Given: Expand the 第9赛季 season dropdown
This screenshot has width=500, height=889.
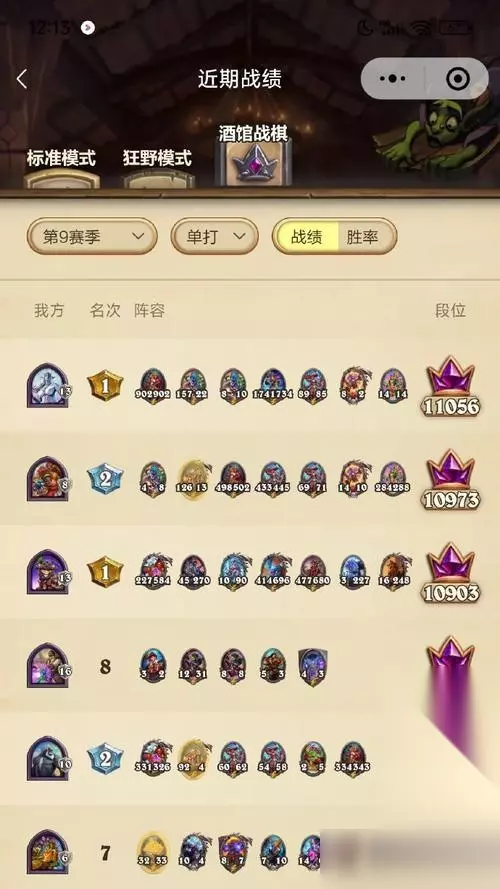Looking at the screenshot, I should 92,236.
